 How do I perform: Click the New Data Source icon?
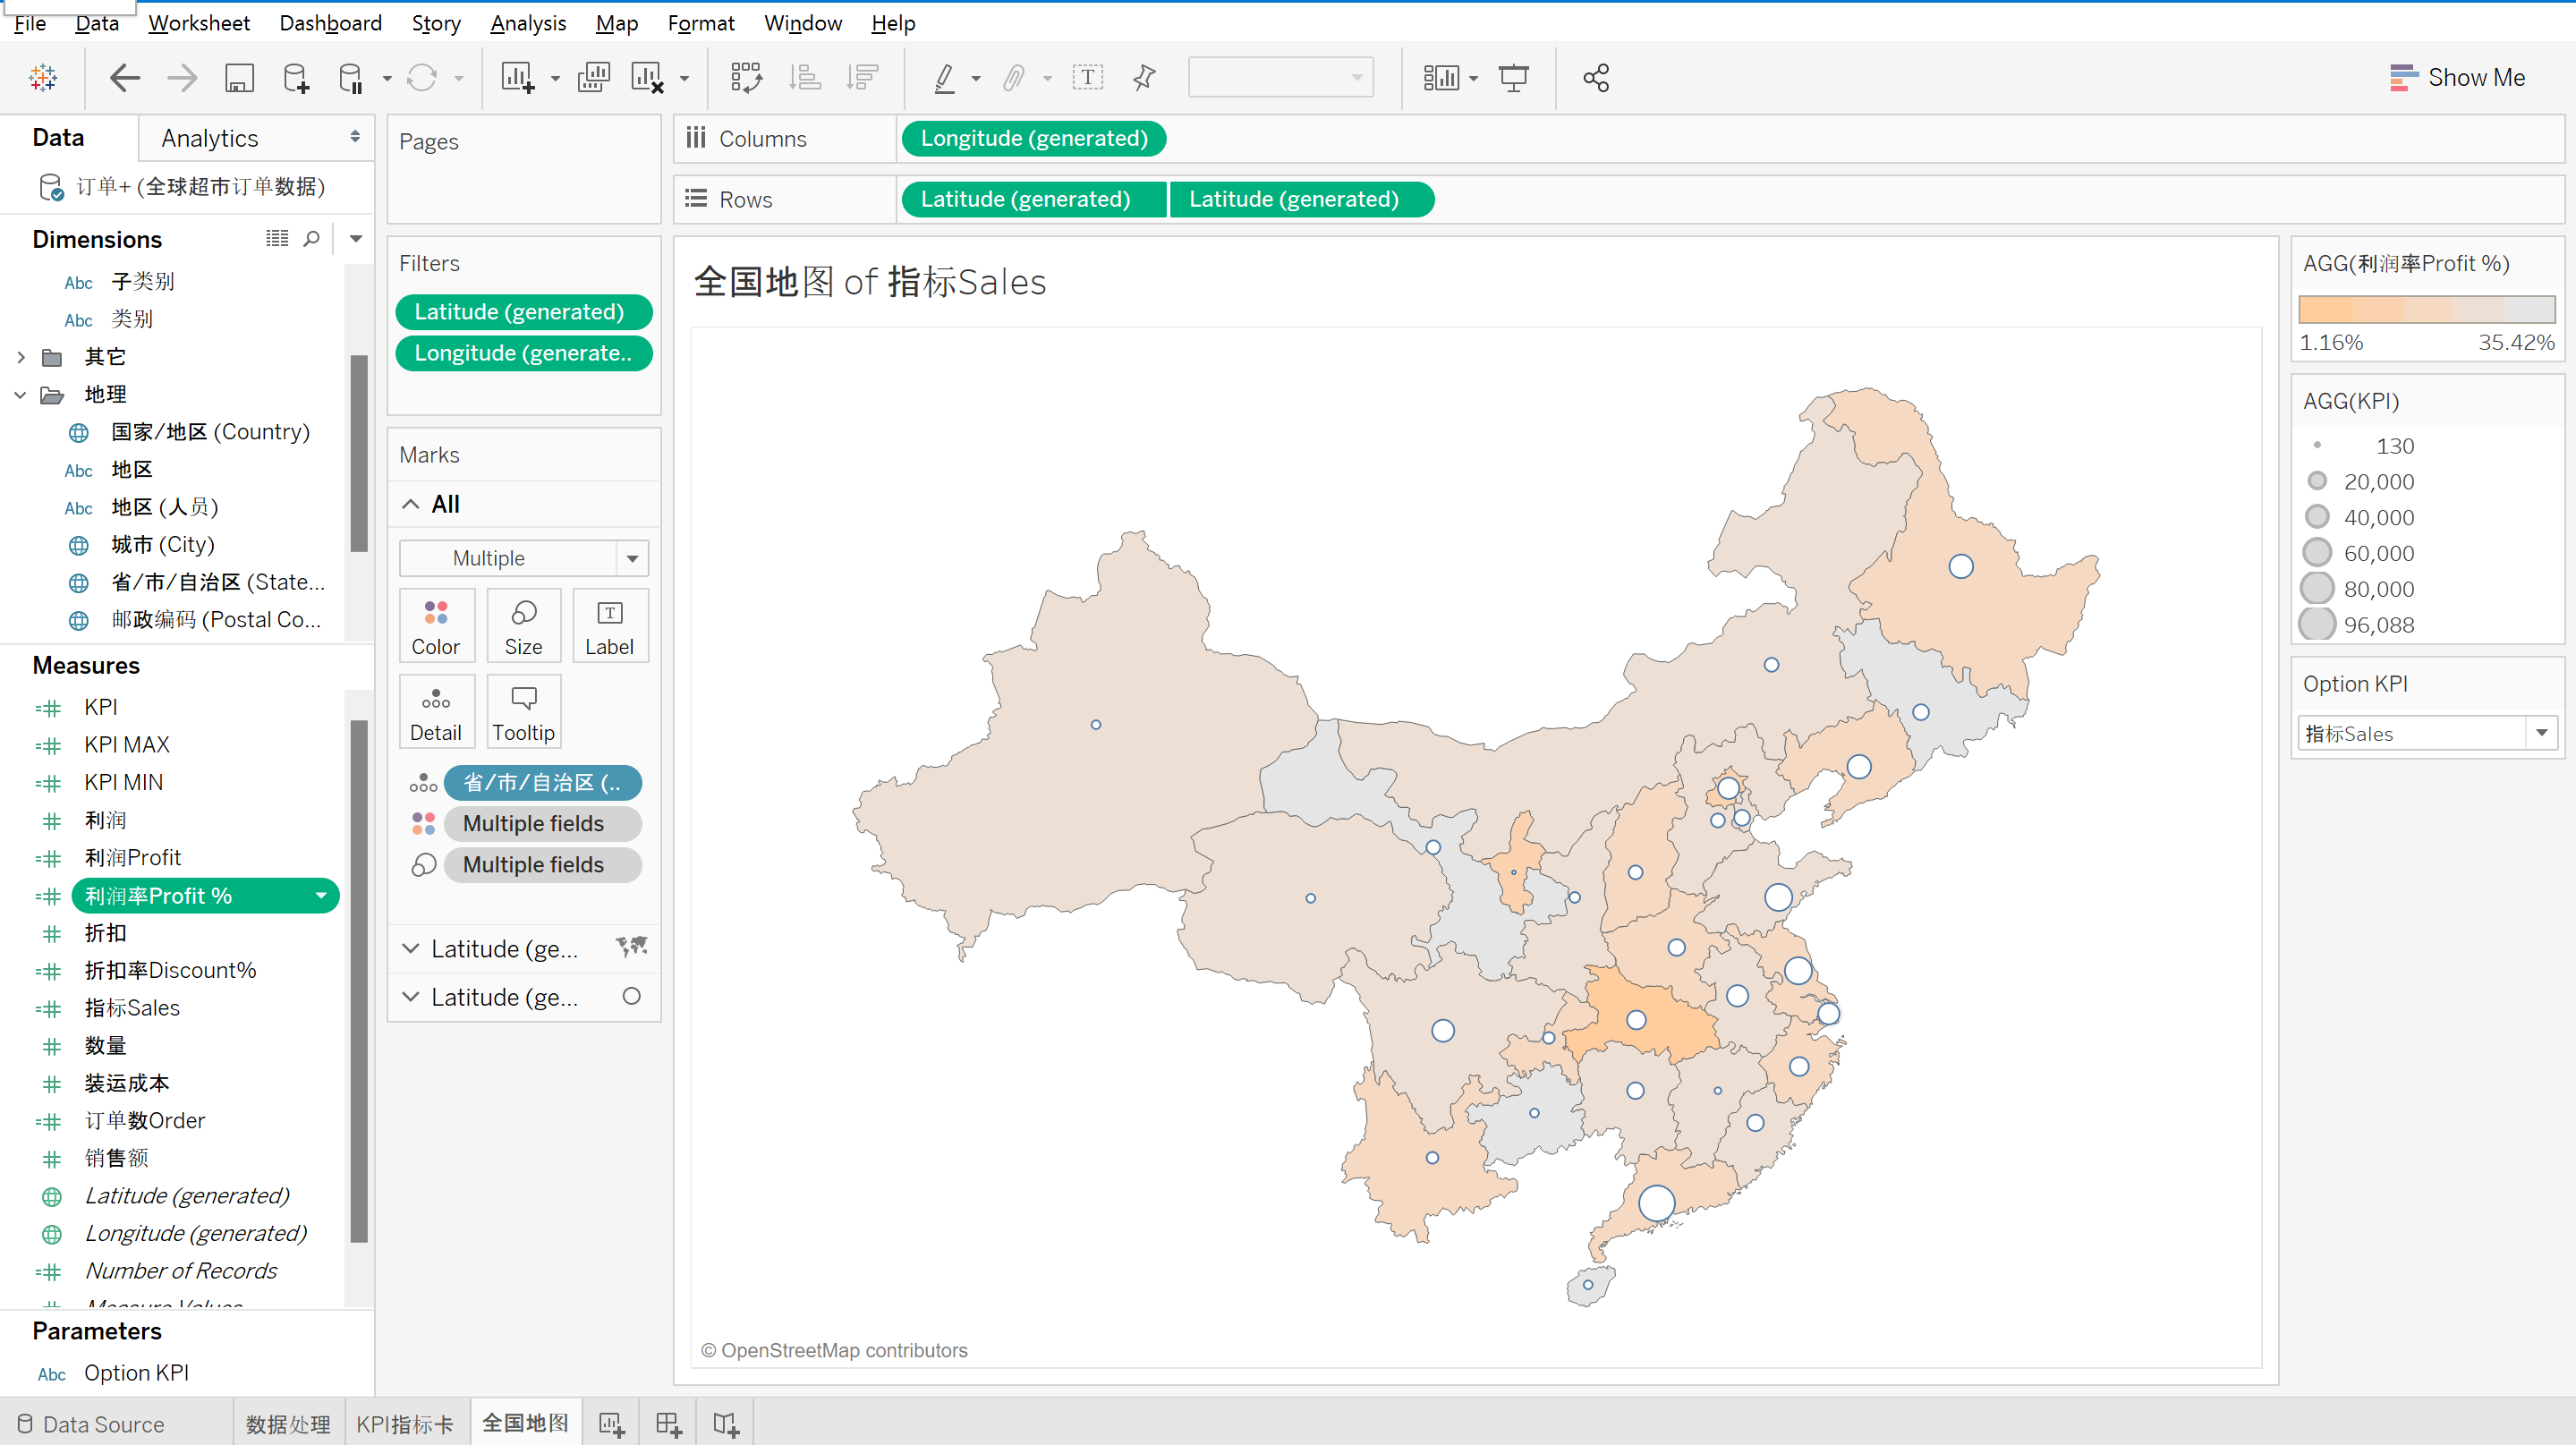296,78
